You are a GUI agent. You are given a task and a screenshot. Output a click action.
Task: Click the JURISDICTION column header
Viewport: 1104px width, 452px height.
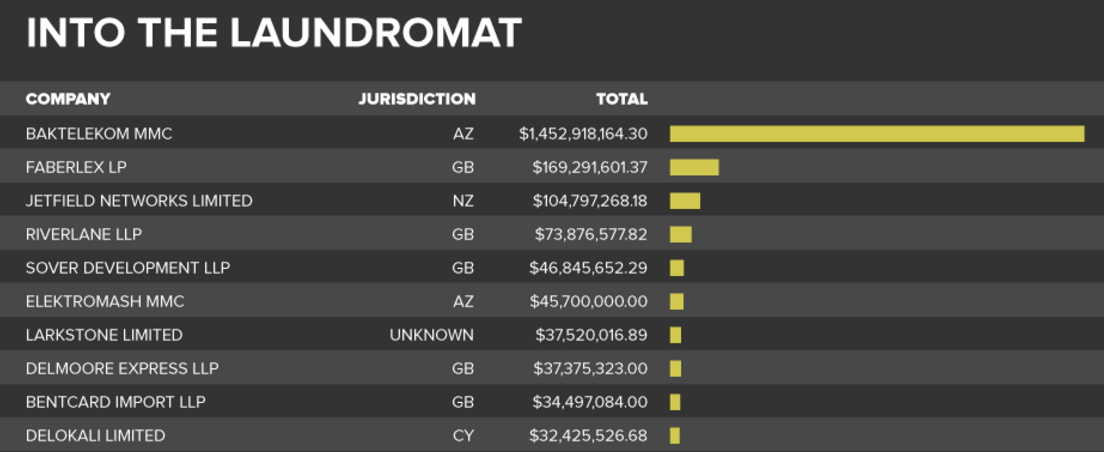click(417, 99)
